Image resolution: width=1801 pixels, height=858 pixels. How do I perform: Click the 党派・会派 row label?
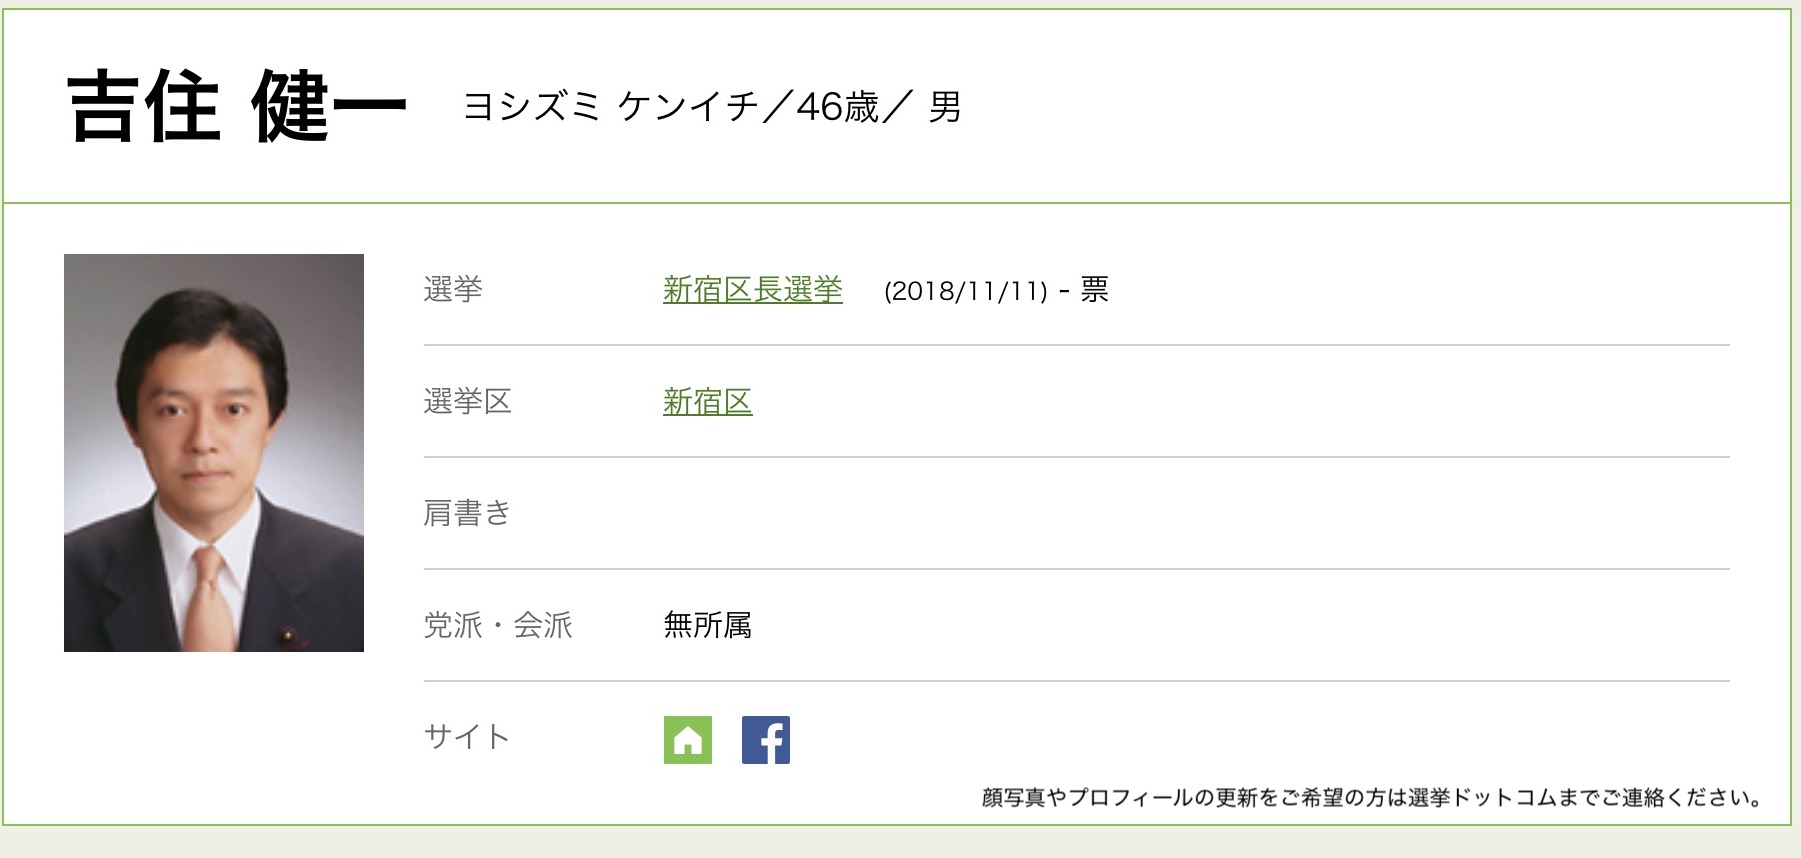pyautogui.click(x=498, y=626)
